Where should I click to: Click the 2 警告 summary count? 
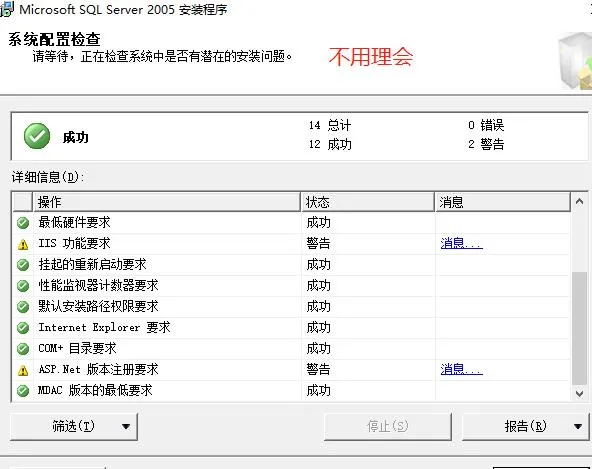tap(486, 144)
